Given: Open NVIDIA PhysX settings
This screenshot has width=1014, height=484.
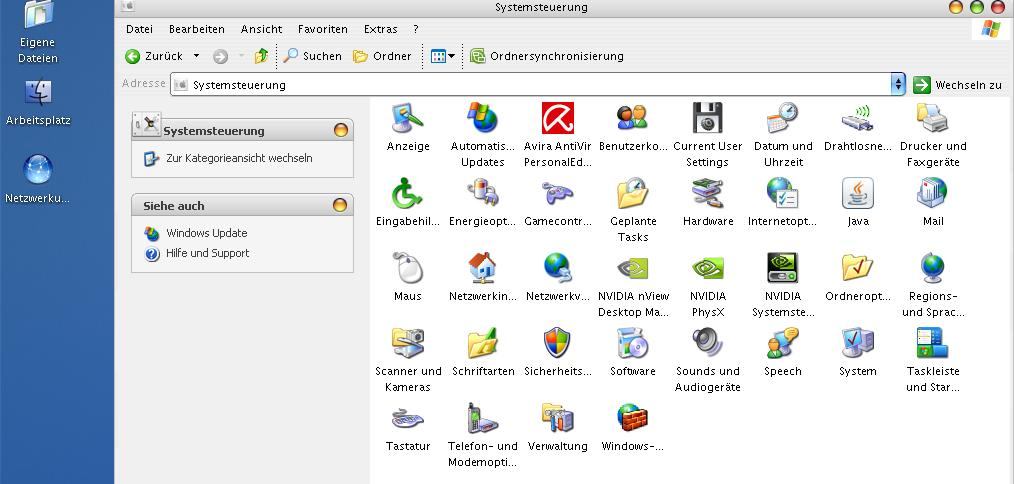Looking at the screenshot, I should [707, 269].
